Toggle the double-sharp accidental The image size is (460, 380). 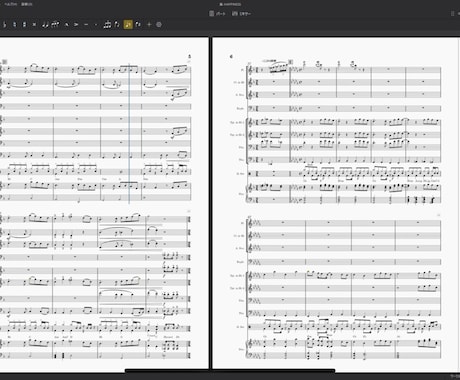click(x=34, y=24)
